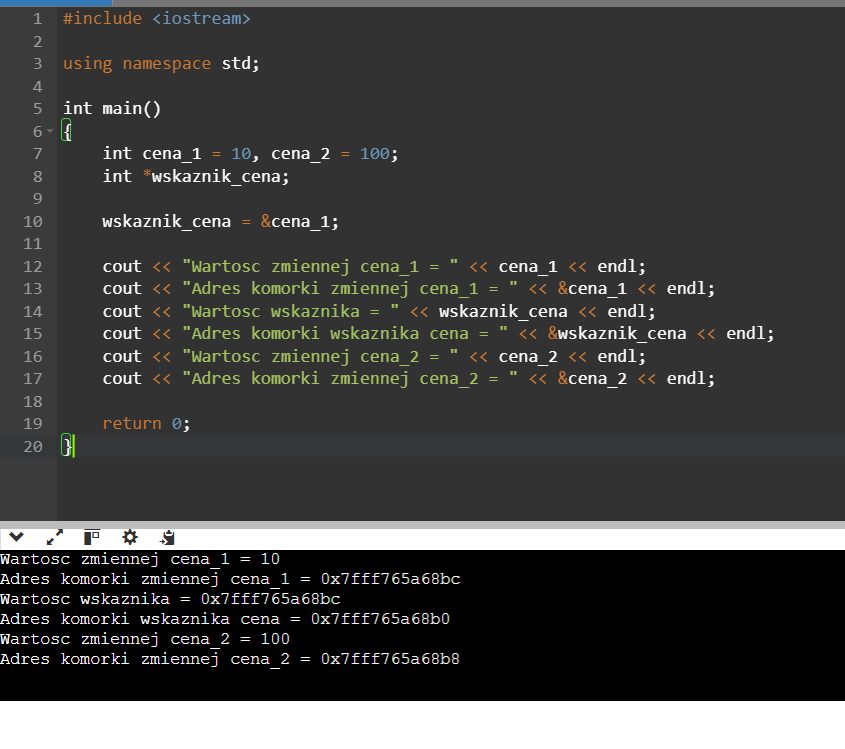The image size is (845, 749).
Task: Collapse the console with the chevron-down icon
Action: pos(17,537)
